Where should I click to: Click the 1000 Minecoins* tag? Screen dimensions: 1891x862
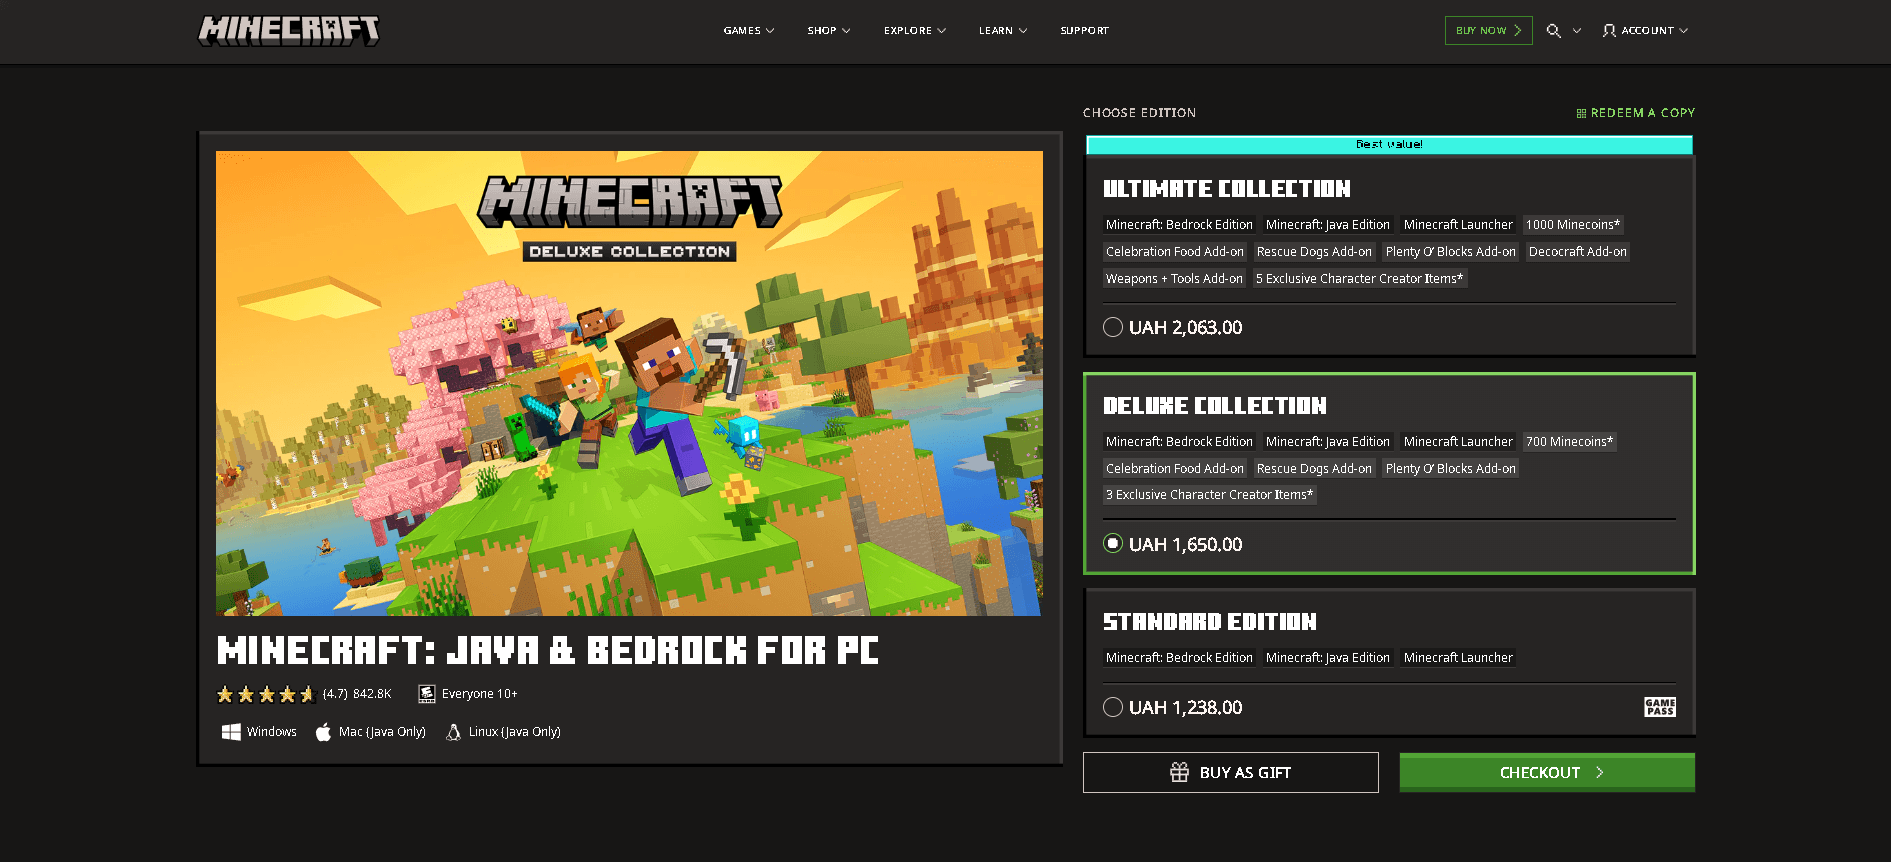coord(1573,225)
